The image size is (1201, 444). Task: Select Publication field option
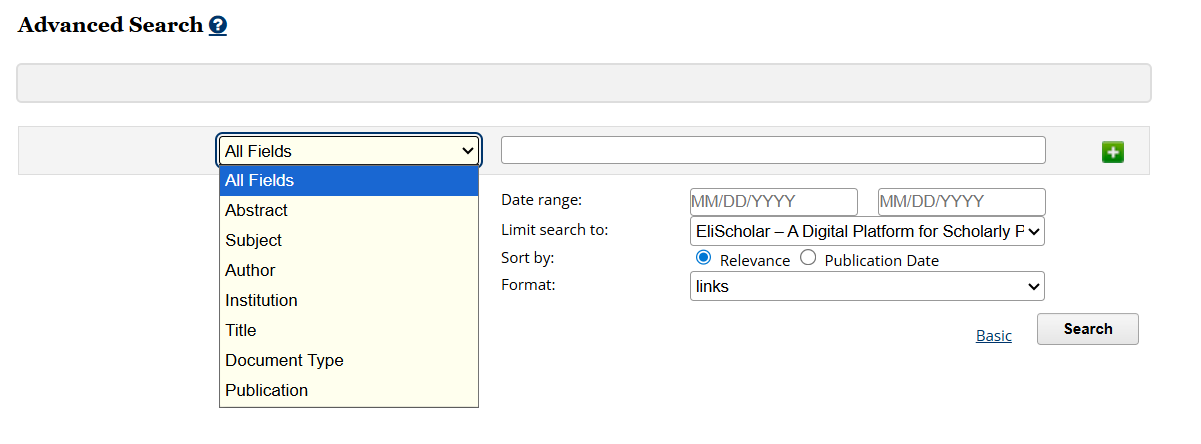pos(348,391)
